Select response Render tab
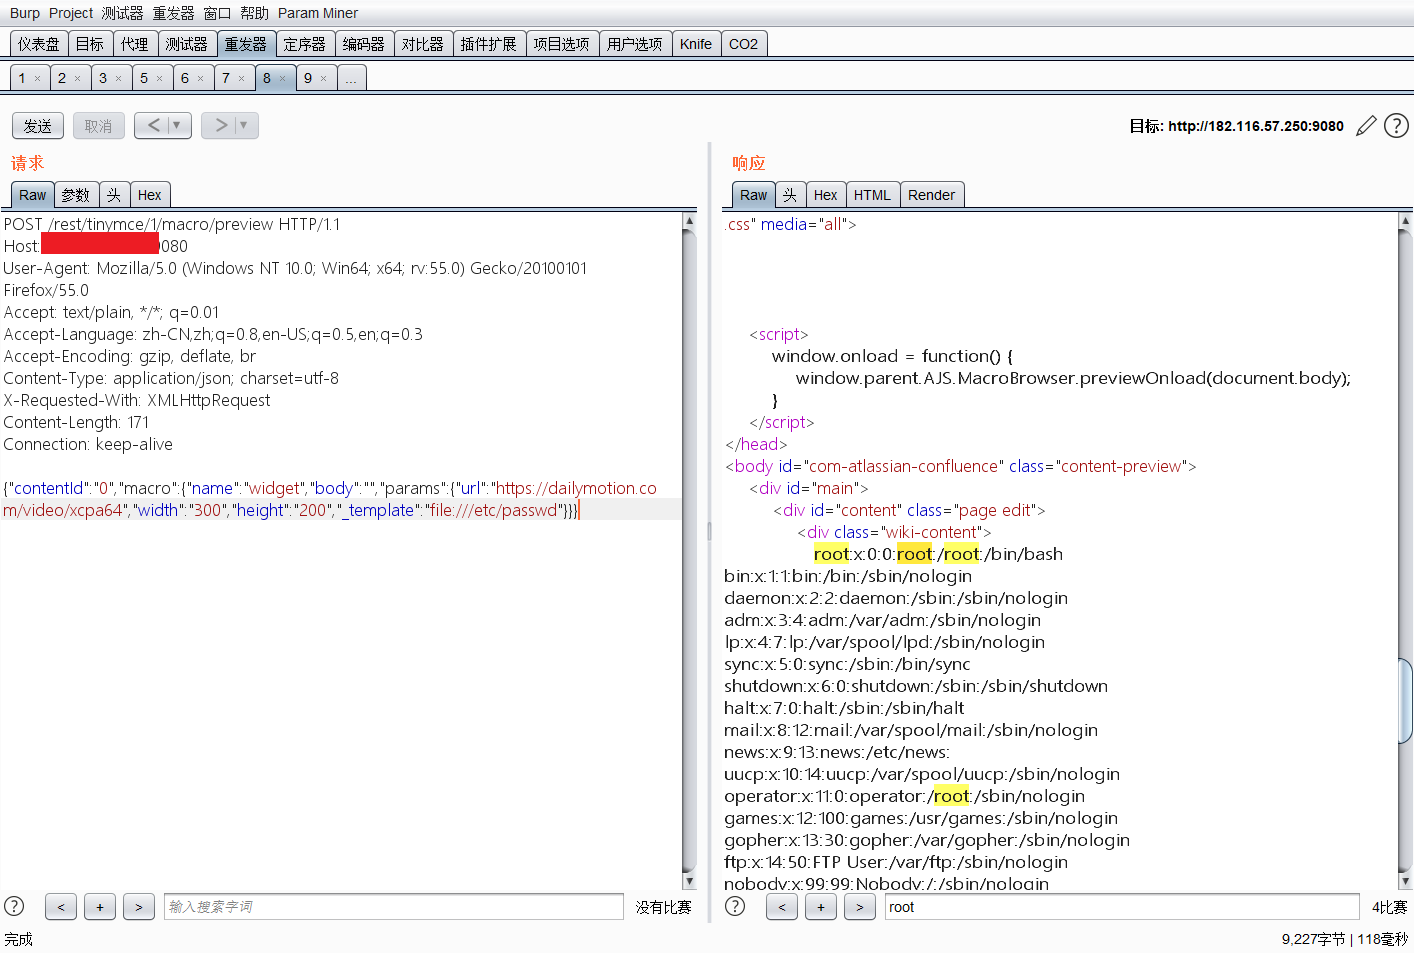 932,195
